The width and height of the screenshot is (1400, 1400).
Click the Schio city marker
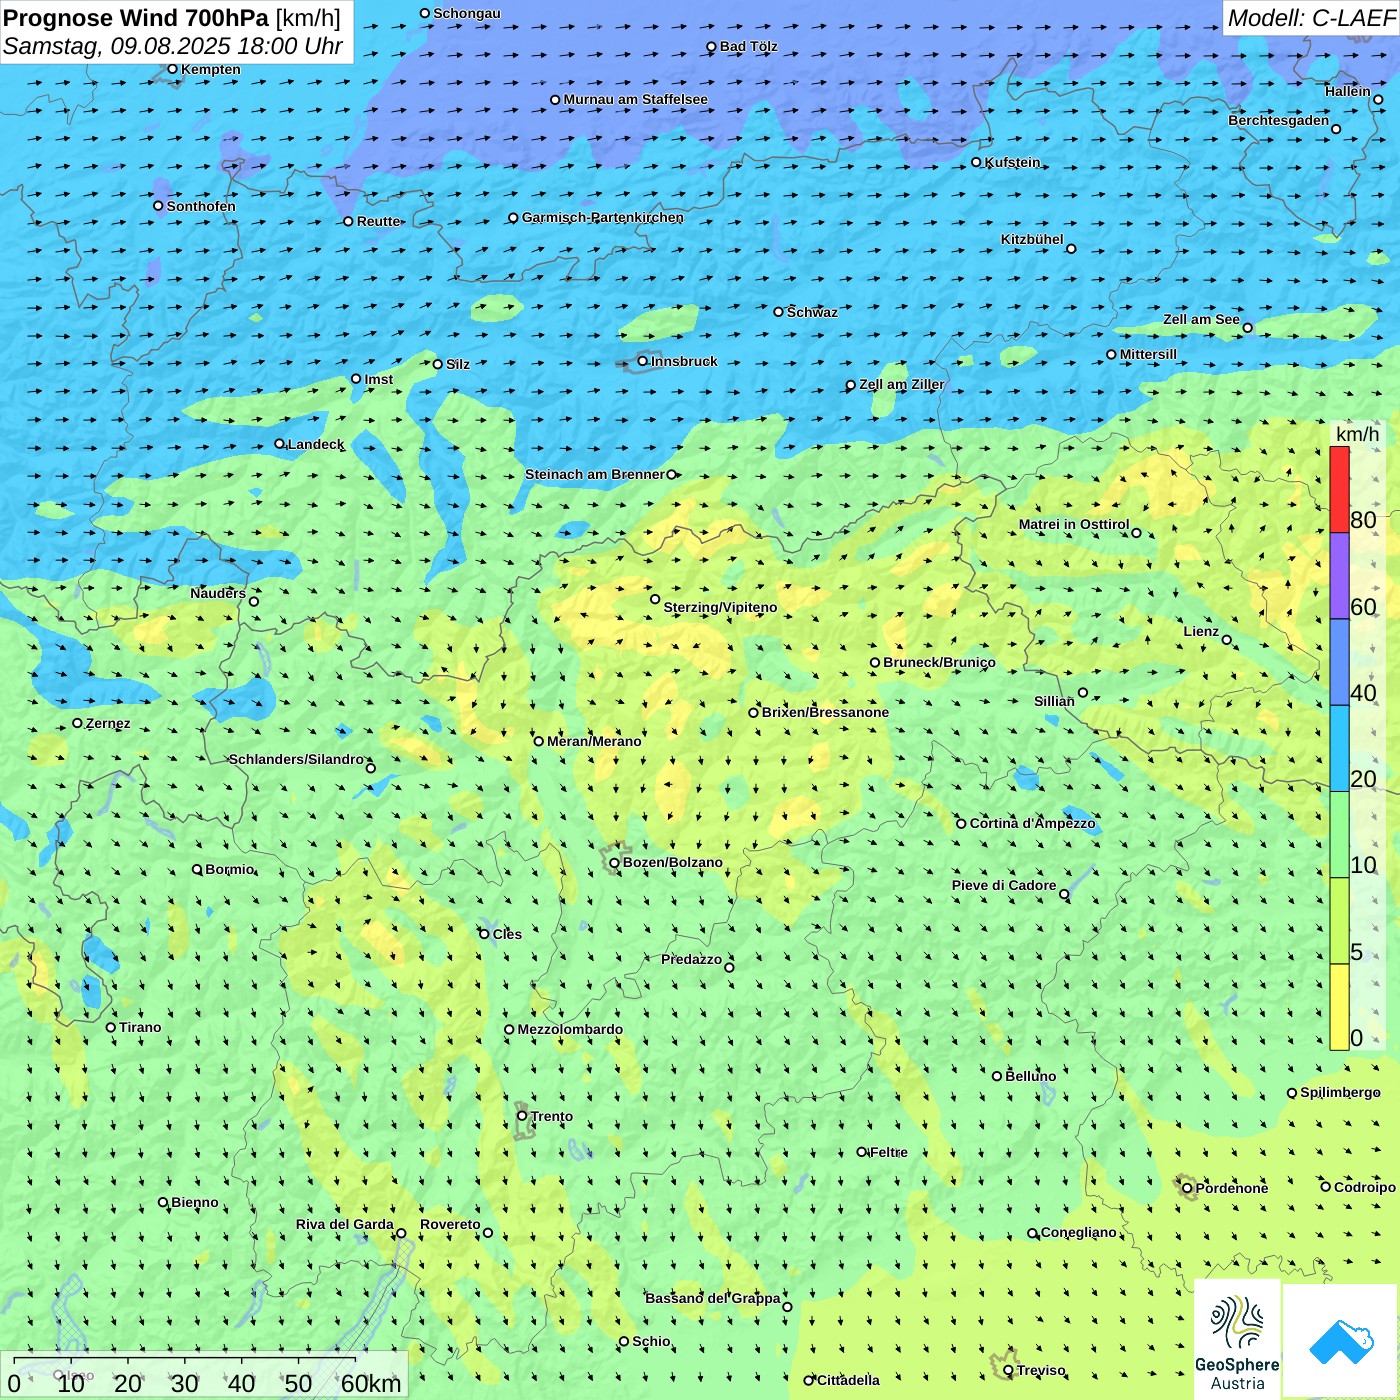[x=624, y=1341]
